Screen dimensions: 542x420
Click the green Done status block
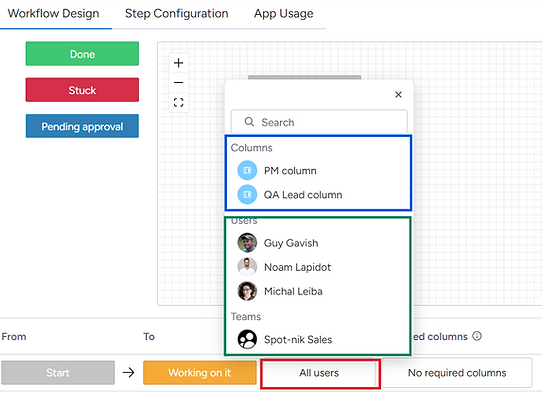(82, 54)
